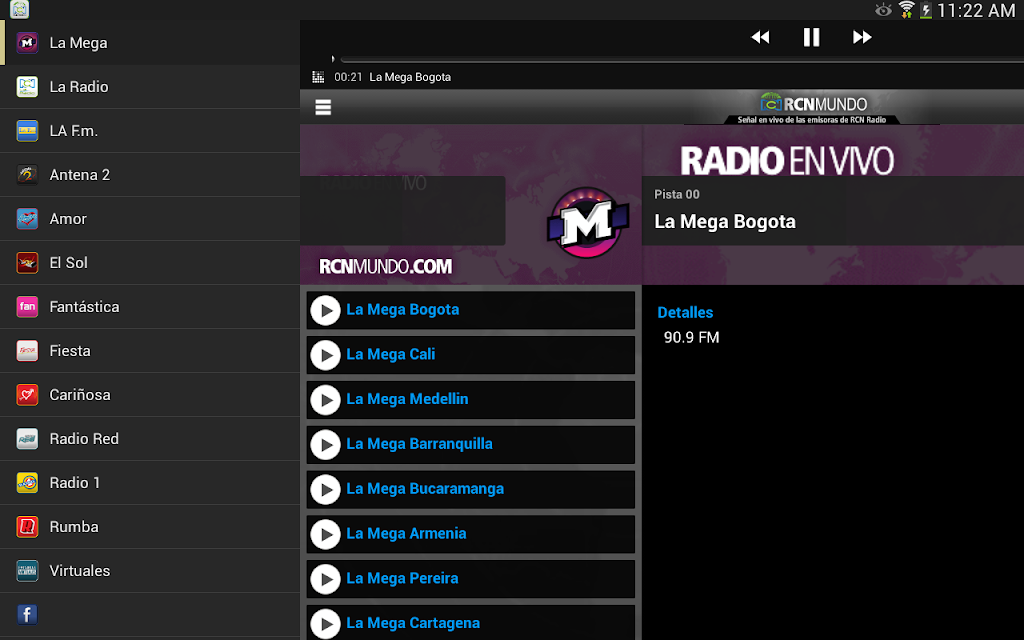Click the Pista 00 label

coord(677,195)
